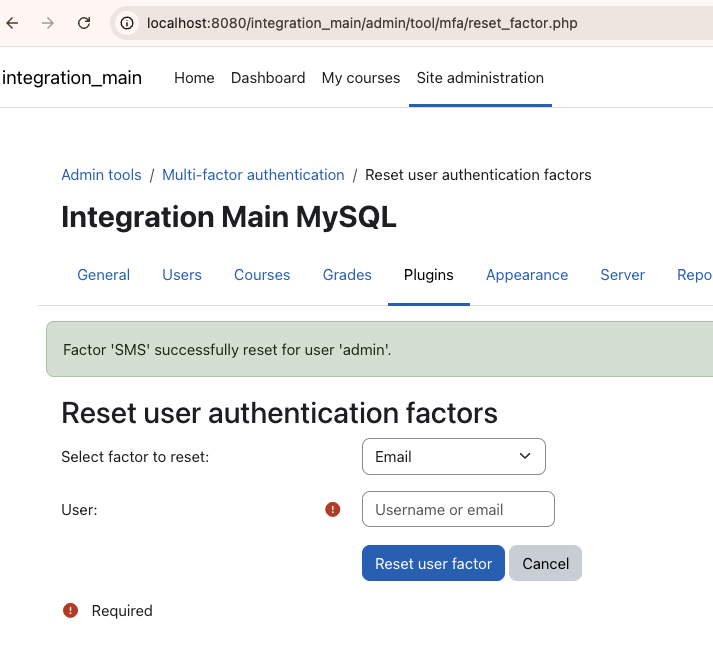Click the red required icon in legend
The width and height of the screenshot is (713, 649).
pyautogui.click(x=70, y=610)
